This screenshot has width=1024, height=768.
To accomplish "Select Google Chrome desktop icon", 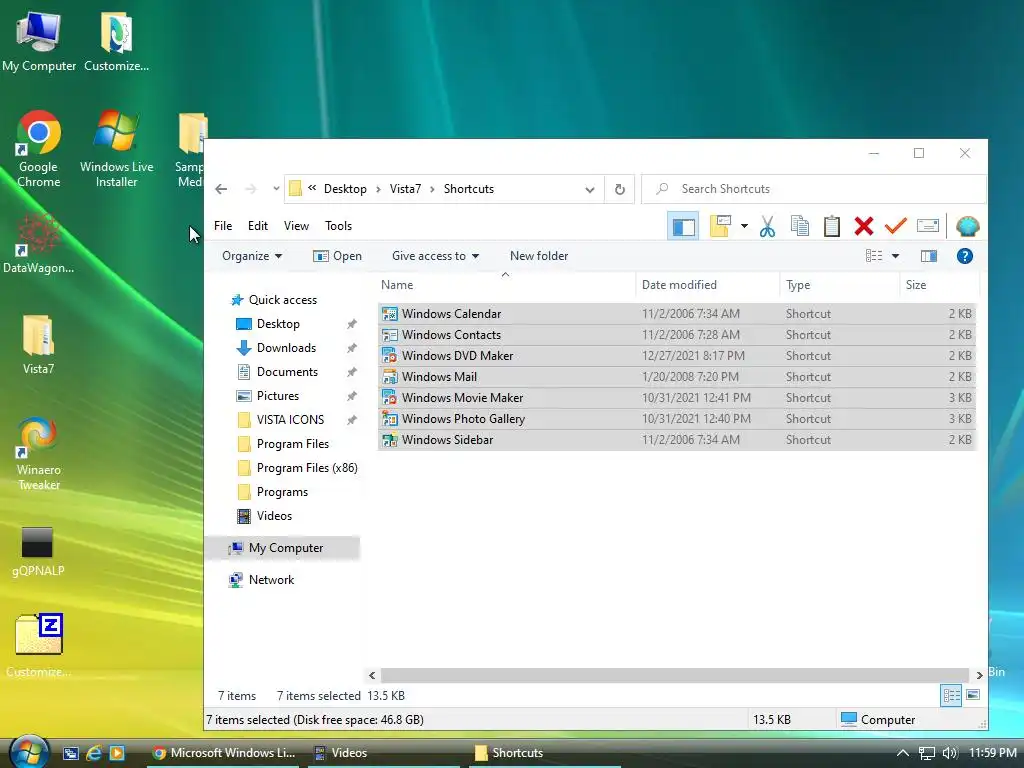I will 39,149.
